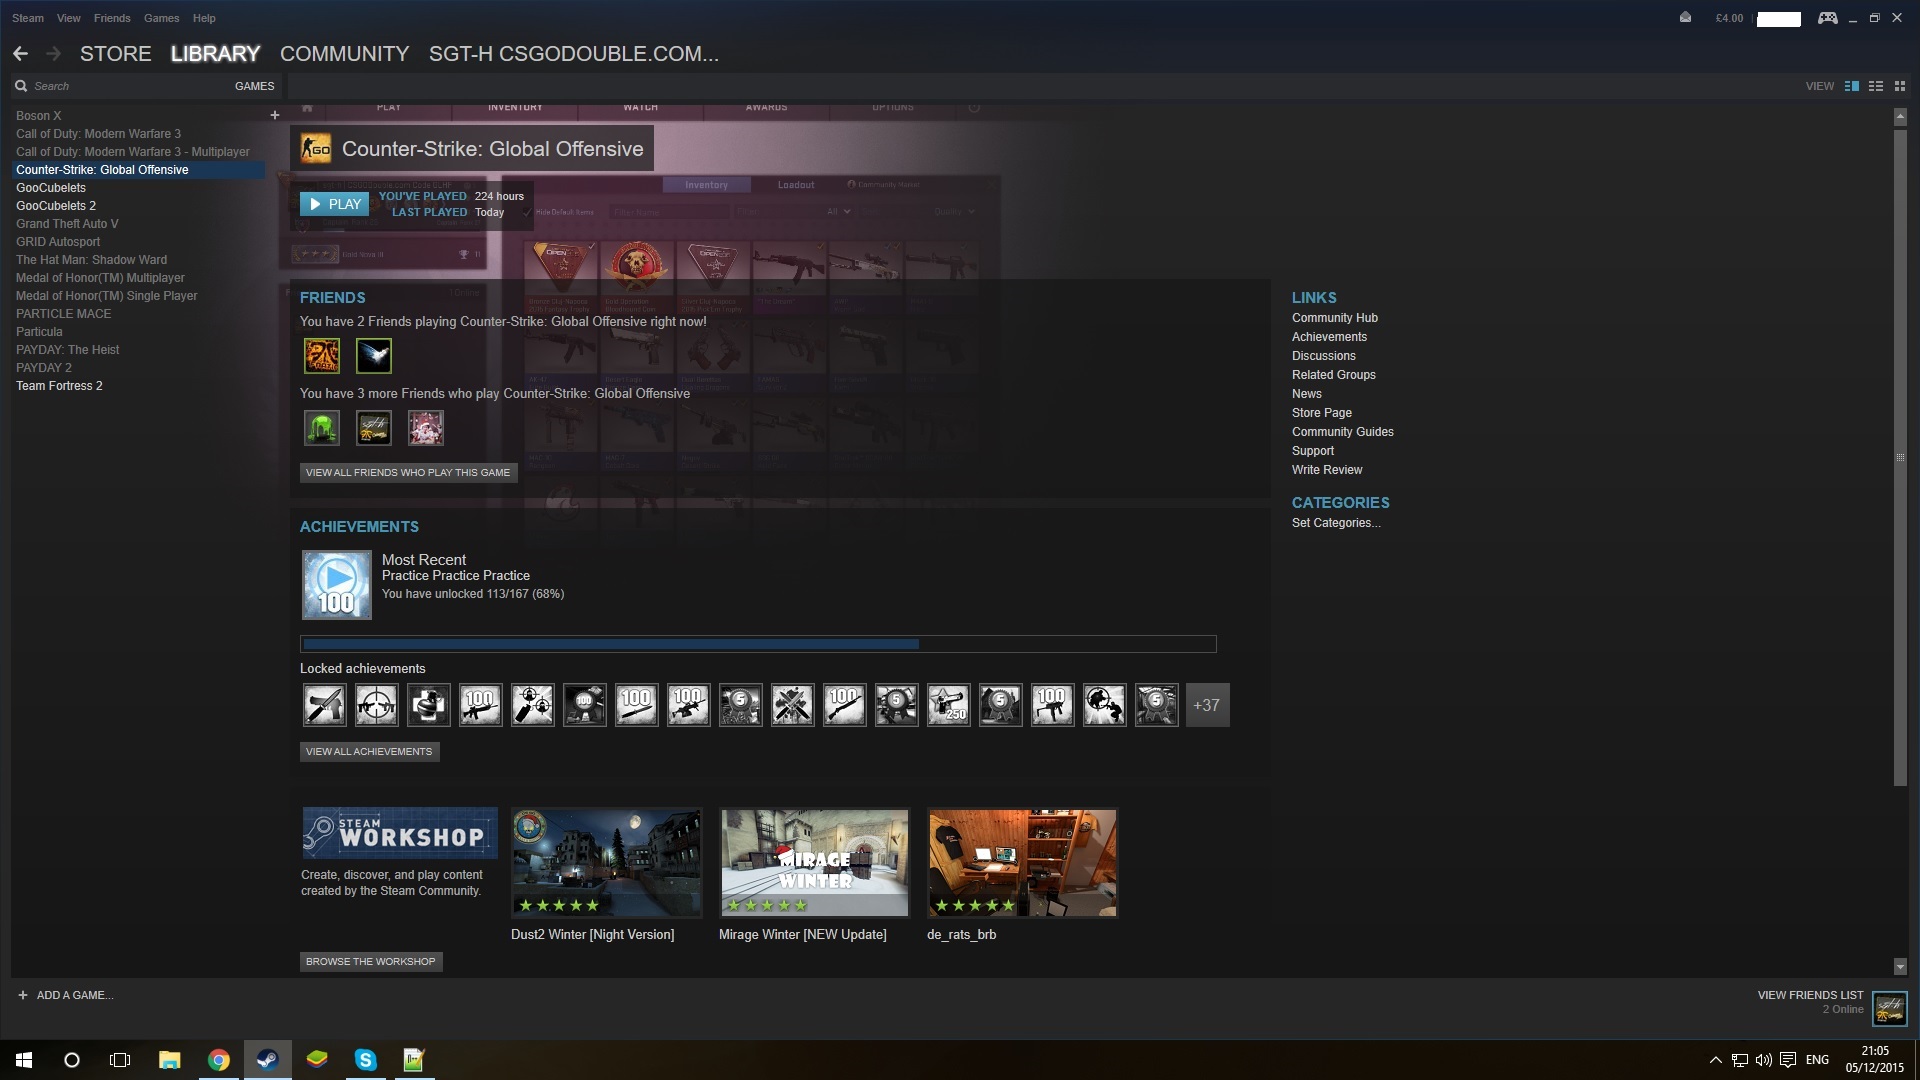The height and width of the screenshot is (1080, 1920).
Task: Open Skype from the taskbar
Action: click(365, 1060)
